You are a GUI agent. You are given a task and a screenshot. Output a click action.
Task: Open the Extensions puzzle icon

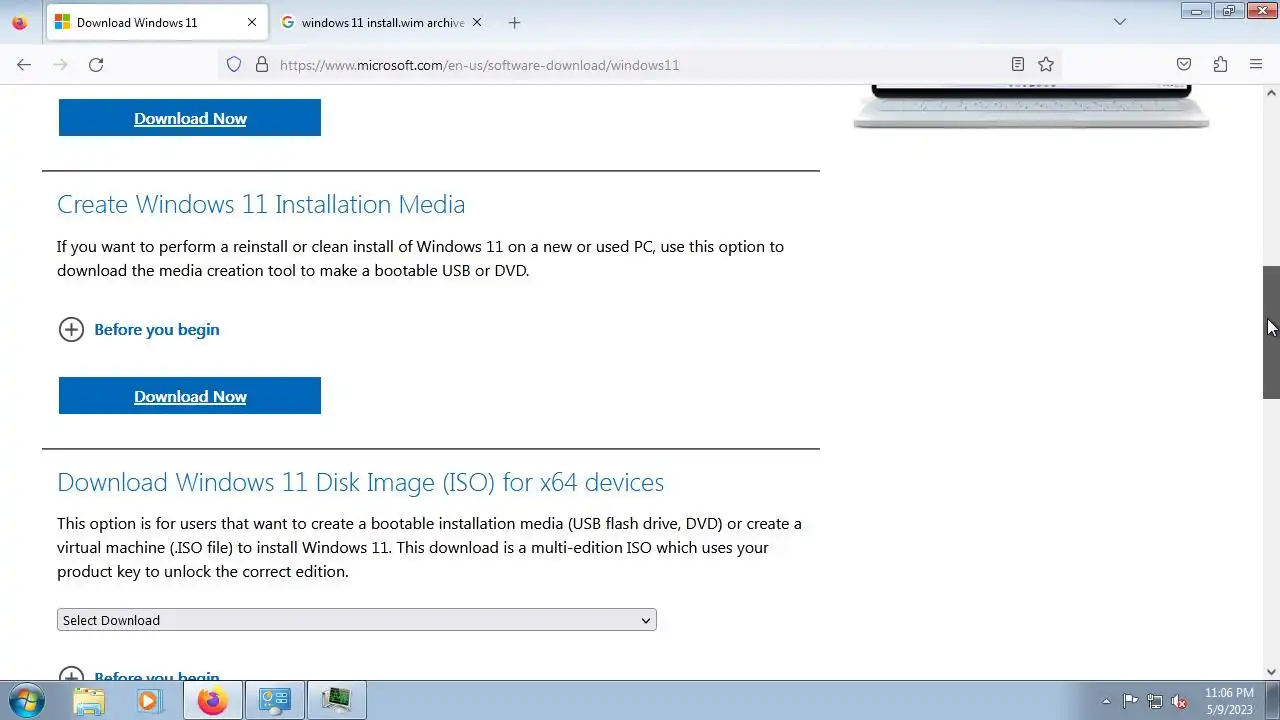[x=1220, y=64]
